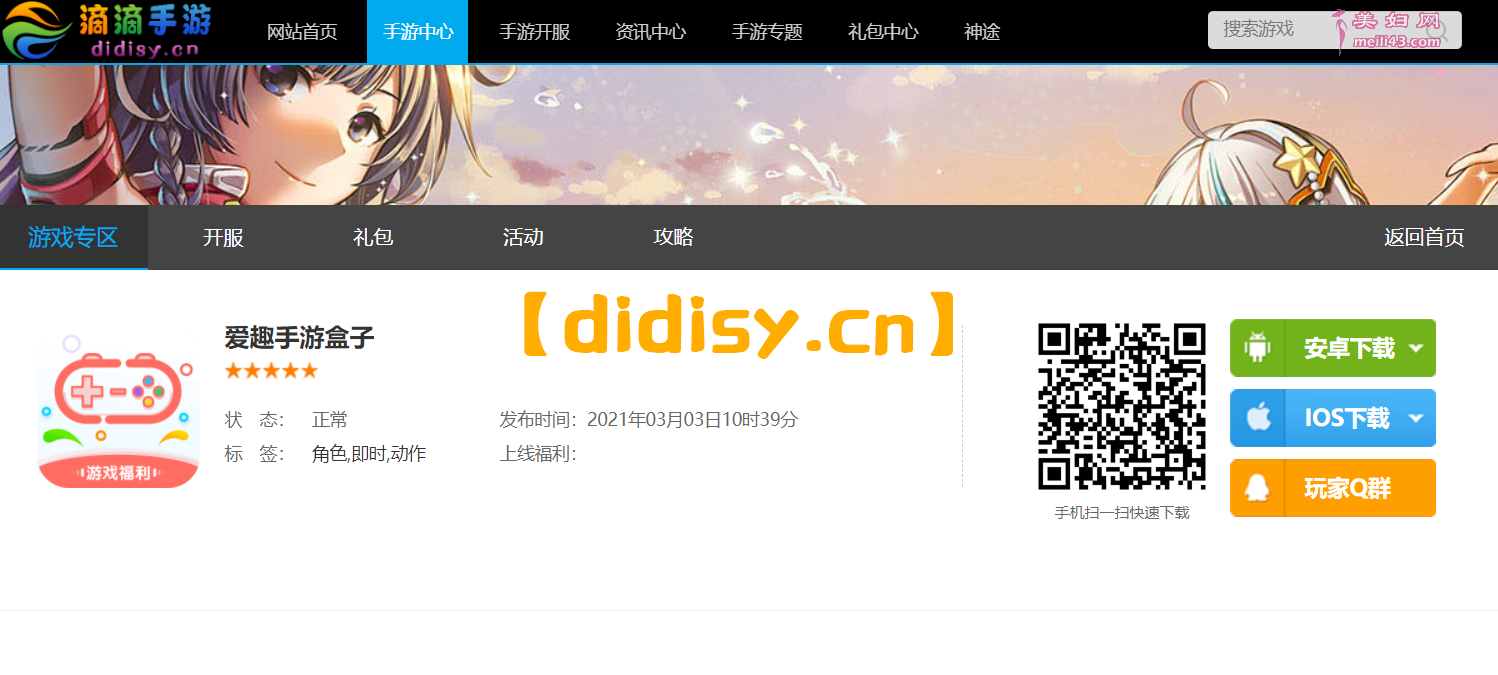Select the 游戏专区 tab

73,238
